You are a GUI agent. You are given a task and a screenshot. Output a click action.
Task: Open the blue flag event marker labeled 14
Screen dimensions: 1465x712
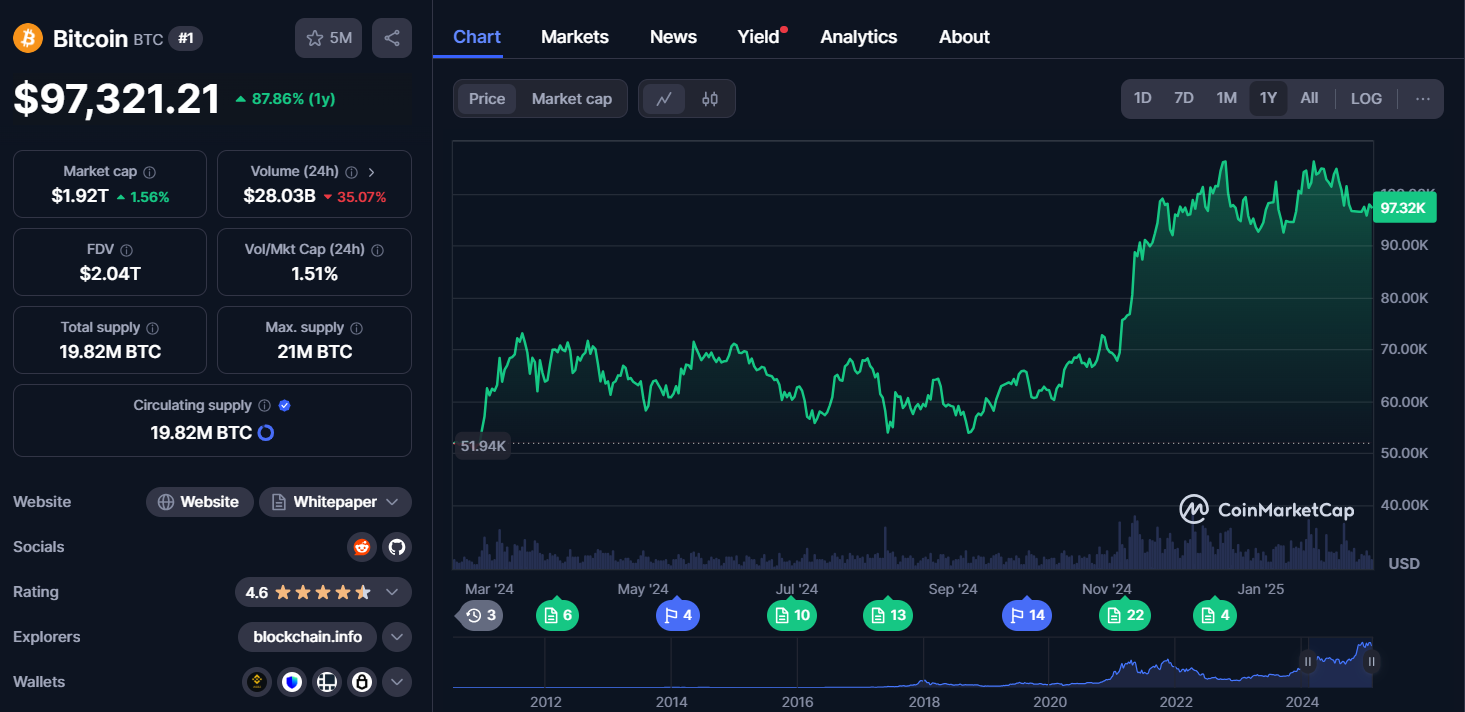click(x=1027, y=615)
